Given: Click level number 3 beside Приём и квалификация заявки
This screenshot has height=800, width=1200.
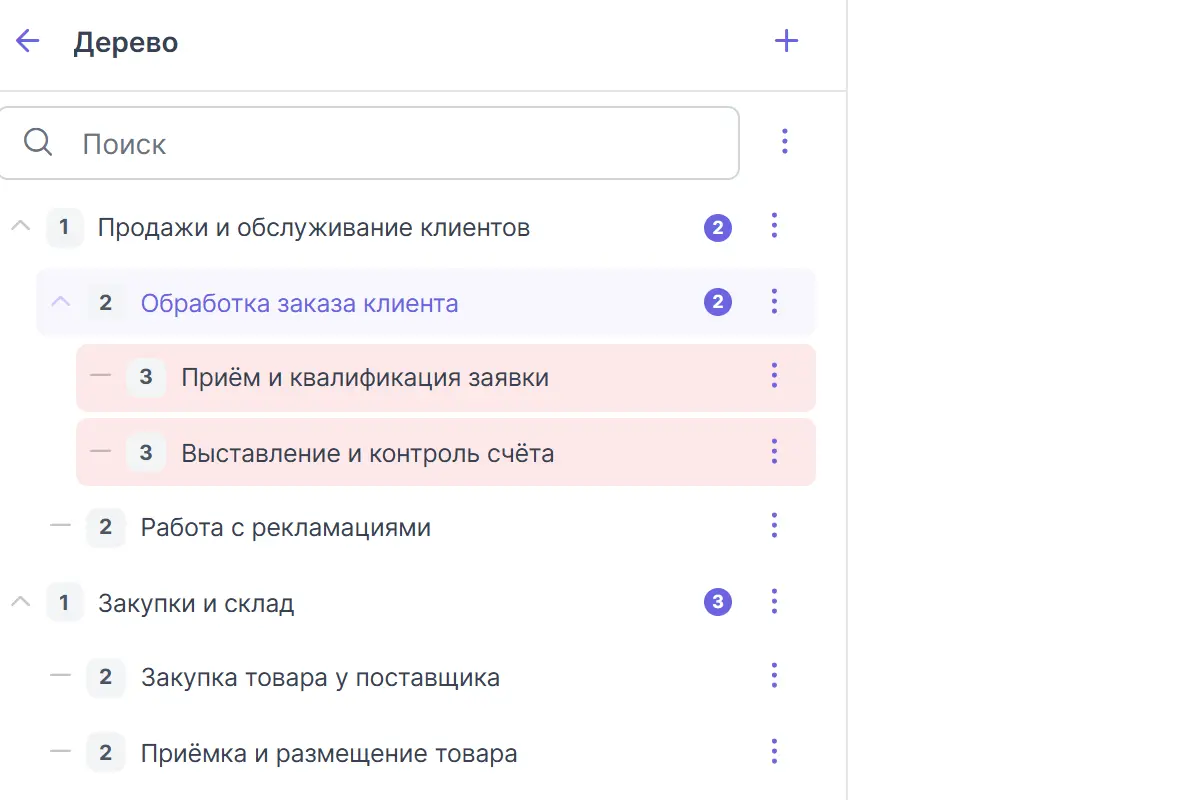Looking at the screenshot, I should pos(146,377).
